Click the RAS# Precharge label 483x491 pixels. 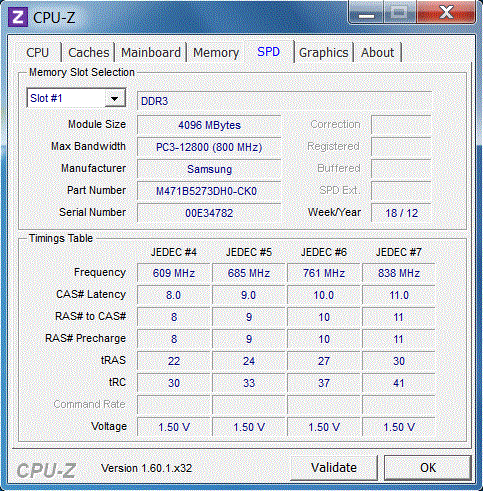(x=86, y=338)
